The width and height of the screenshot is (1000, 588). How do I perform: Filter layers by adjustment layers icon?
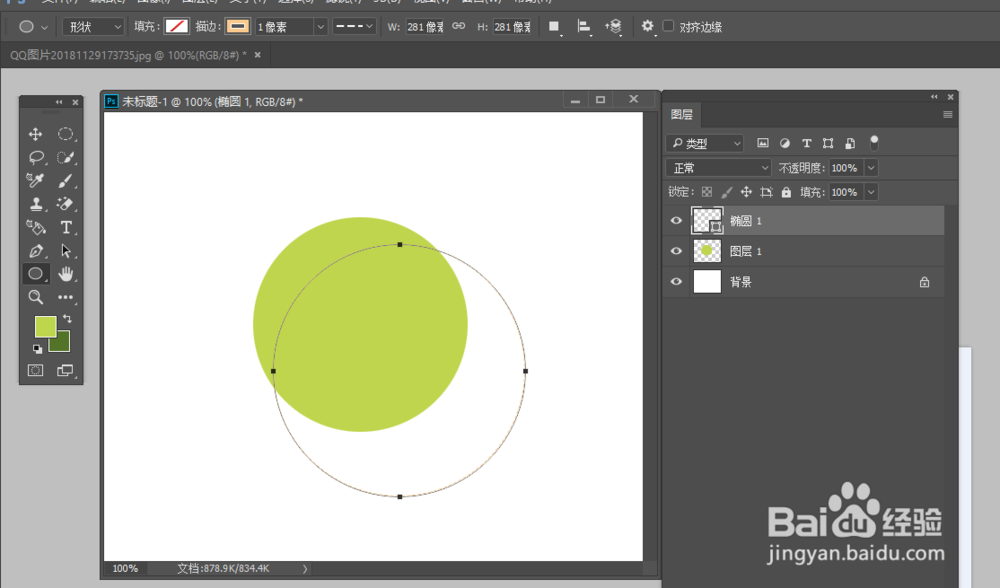point(784,143)
